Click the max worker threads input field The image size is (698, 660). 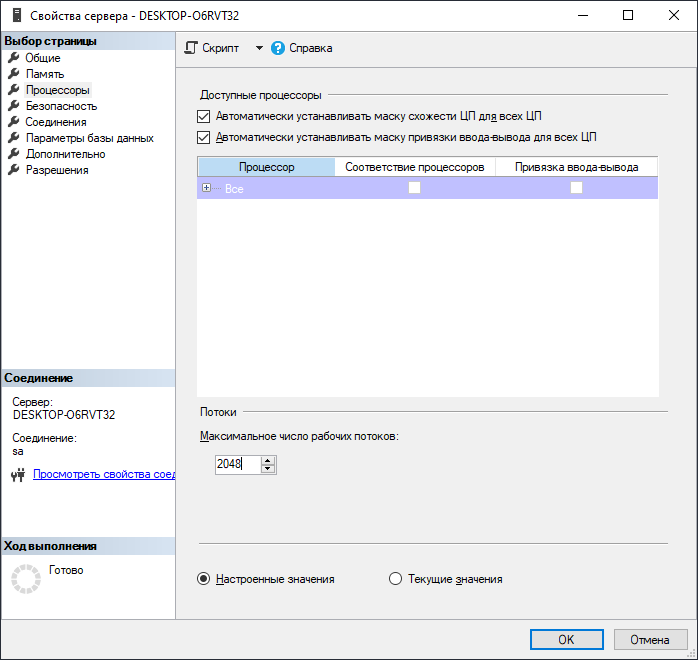pos(237,464)
